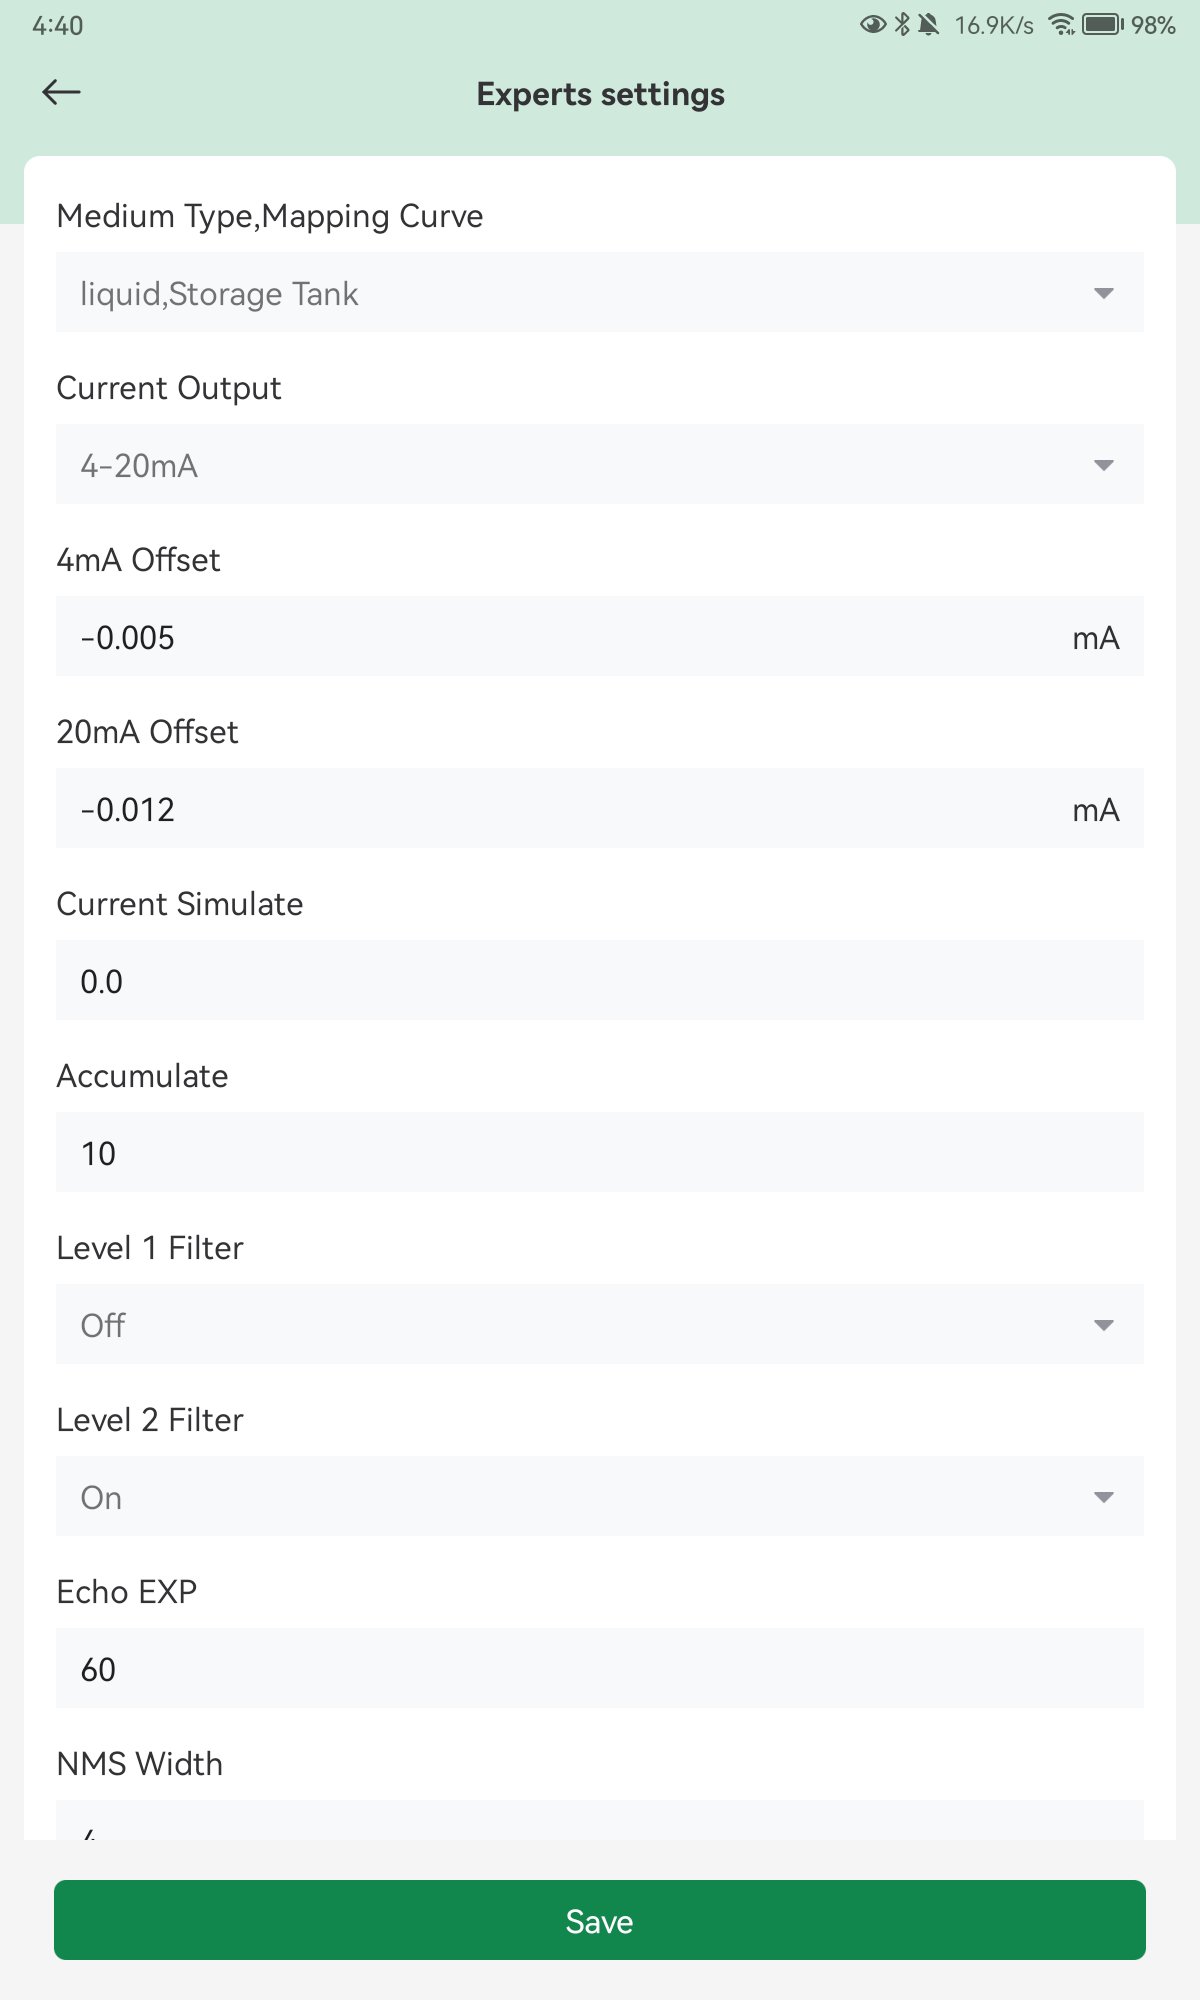
Task: Tap the muted notification bell icon
Action: (x=929, y=25)
